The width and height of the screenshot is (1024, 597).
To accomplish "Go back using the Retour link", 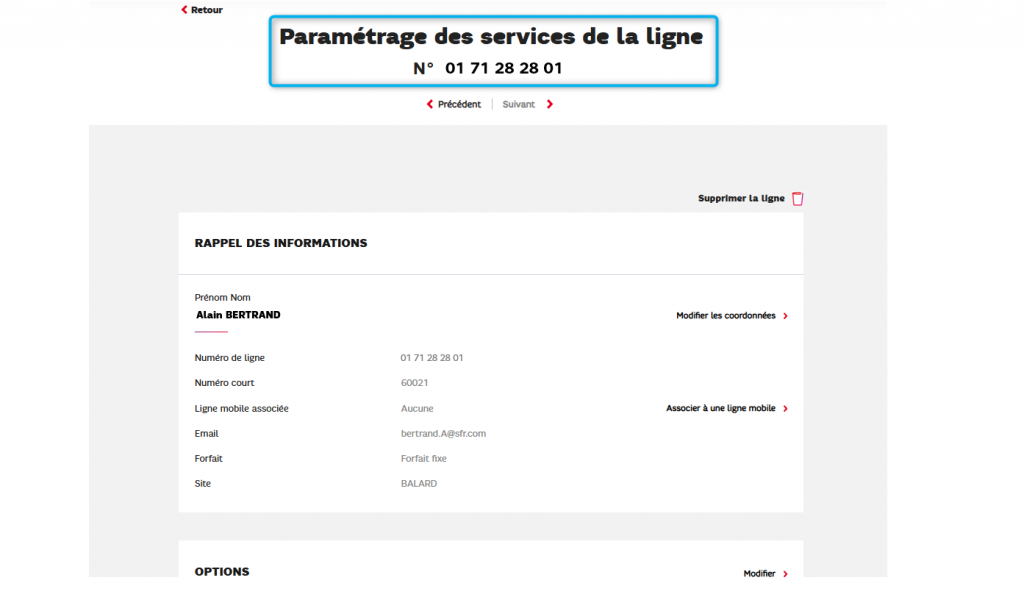I will point(207,10).
